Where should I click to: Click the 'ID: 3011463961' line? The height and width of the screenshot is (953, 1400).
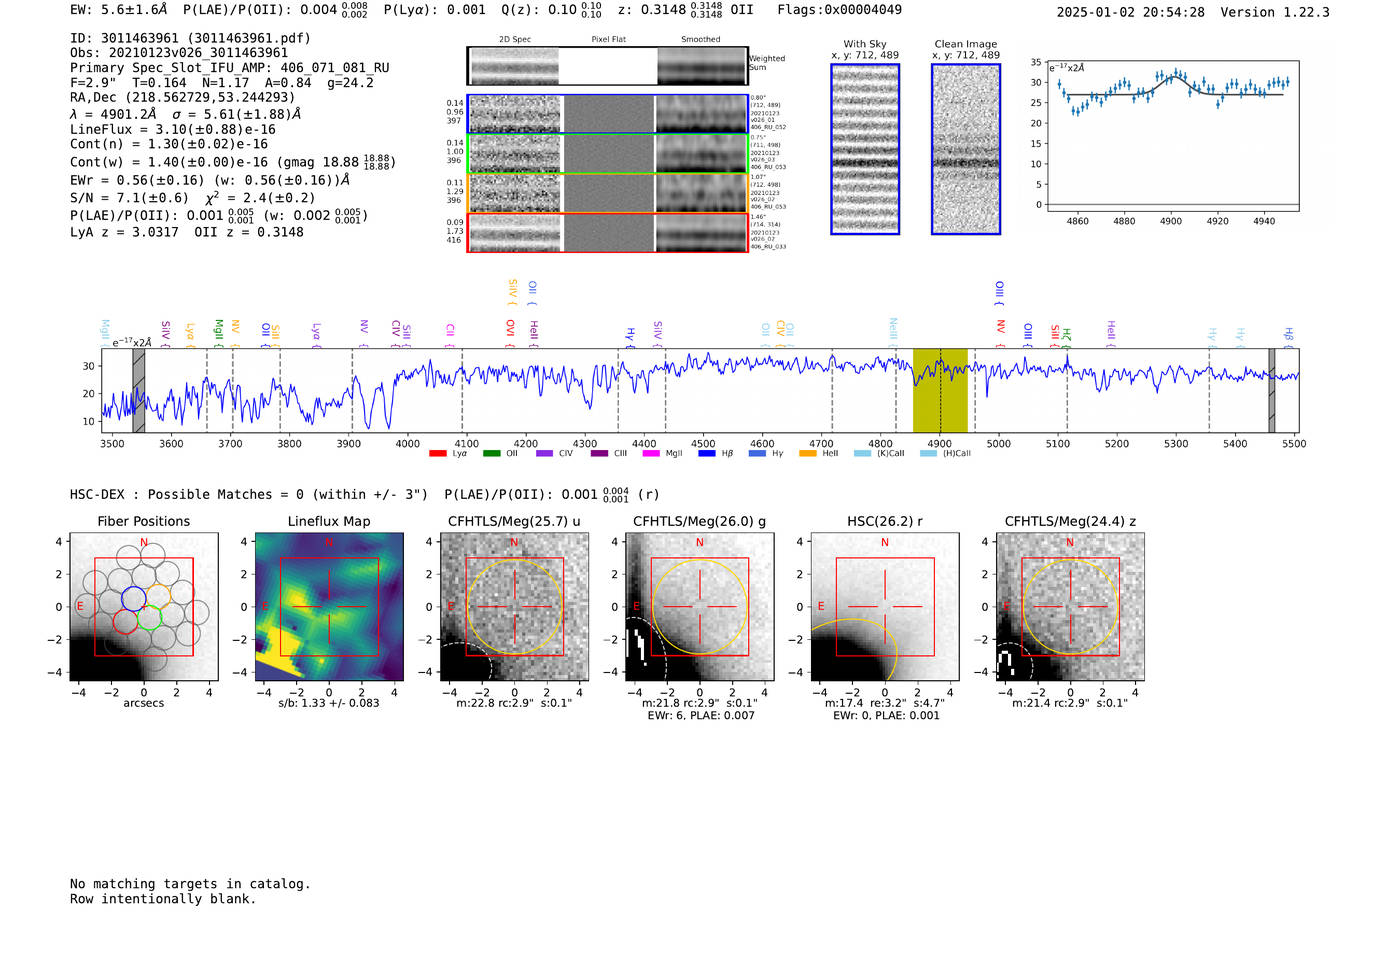click(x=190, y=38)
